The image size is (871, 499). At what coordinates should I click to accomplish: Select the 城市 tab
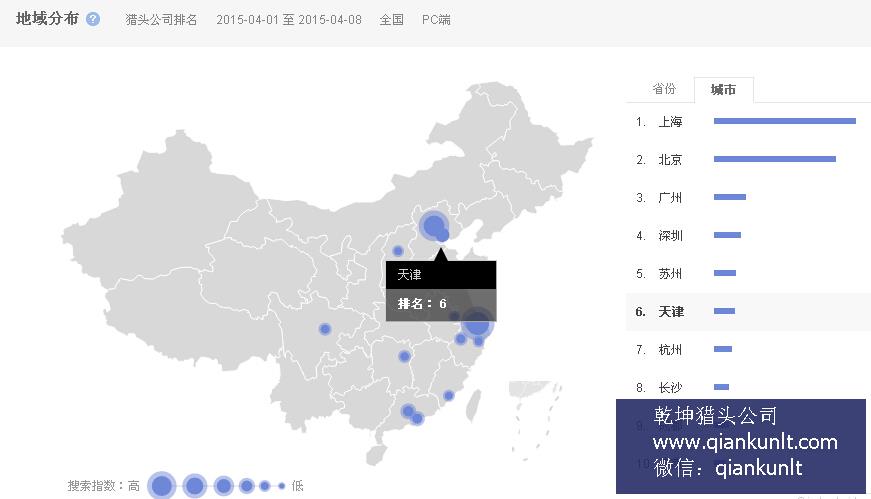(x=723, y=90)
